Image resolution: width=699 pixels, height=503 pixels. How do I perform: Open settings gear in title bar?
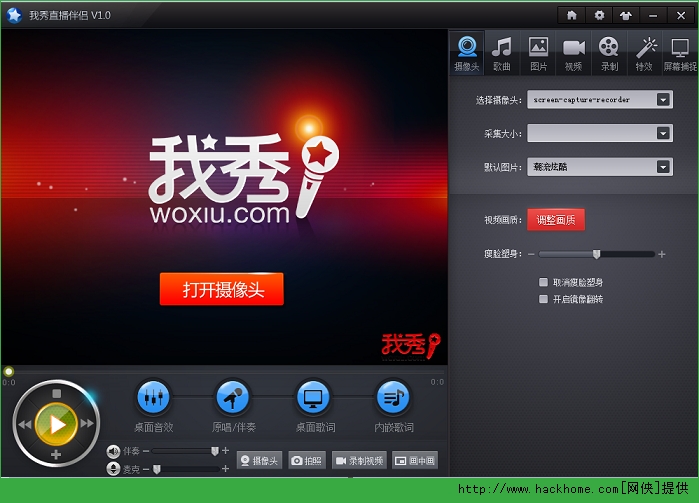[x=599, y=16]
